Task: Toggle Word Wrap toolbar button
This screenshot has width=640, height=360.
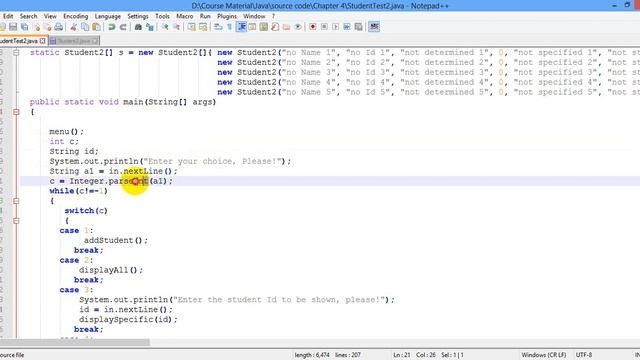Action: coord(218,27)
